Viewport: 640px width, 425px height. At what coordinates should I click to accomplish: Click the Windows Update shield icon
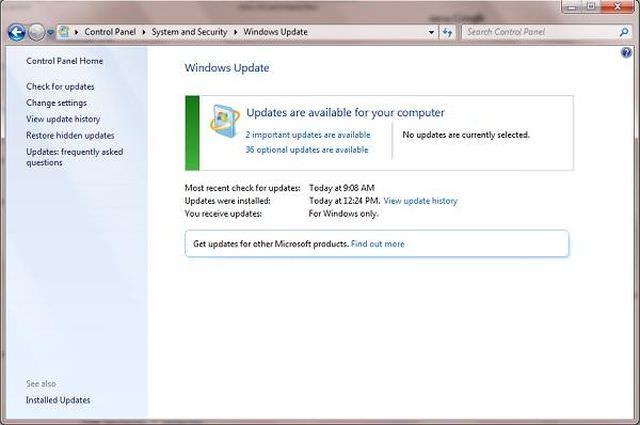click(224, 121)
